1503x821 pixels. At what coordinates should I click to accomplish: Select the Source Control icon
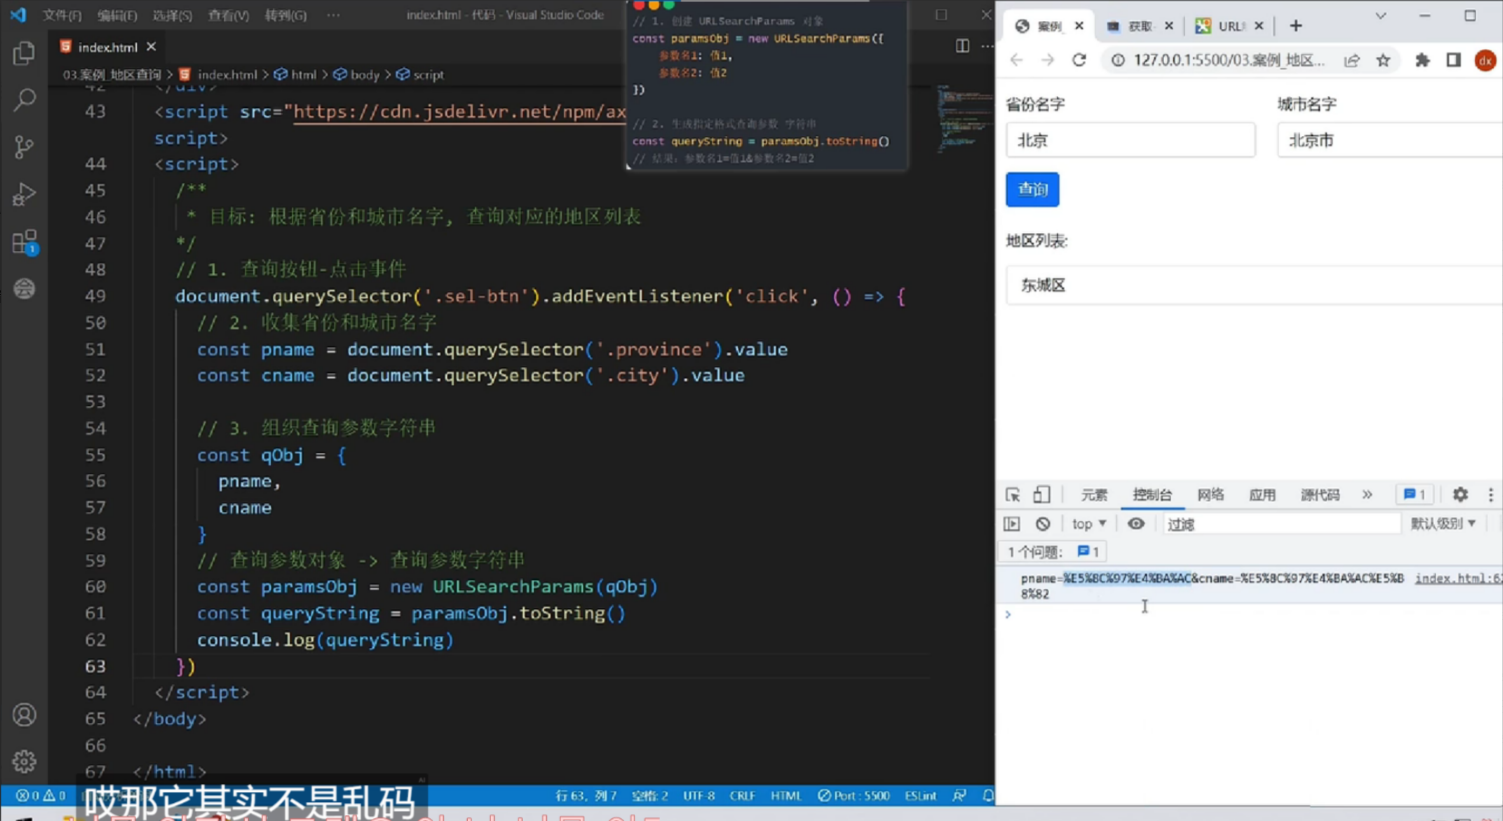[x=25, y=146]
